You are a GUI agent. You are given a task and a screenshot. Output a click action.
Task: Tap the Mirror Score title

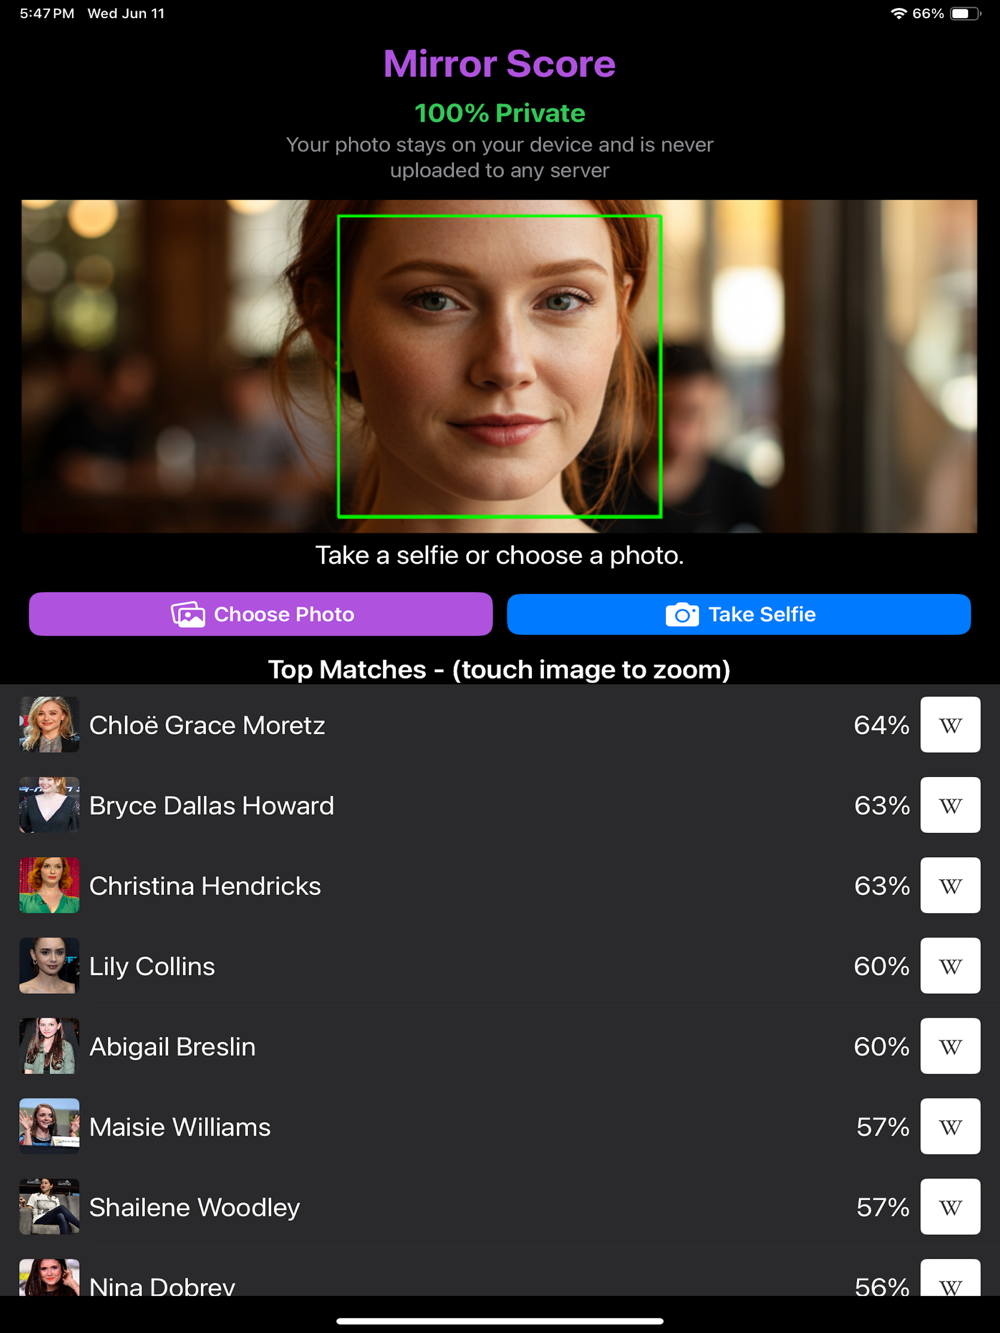pyautogui.click(x=499, y=64)
